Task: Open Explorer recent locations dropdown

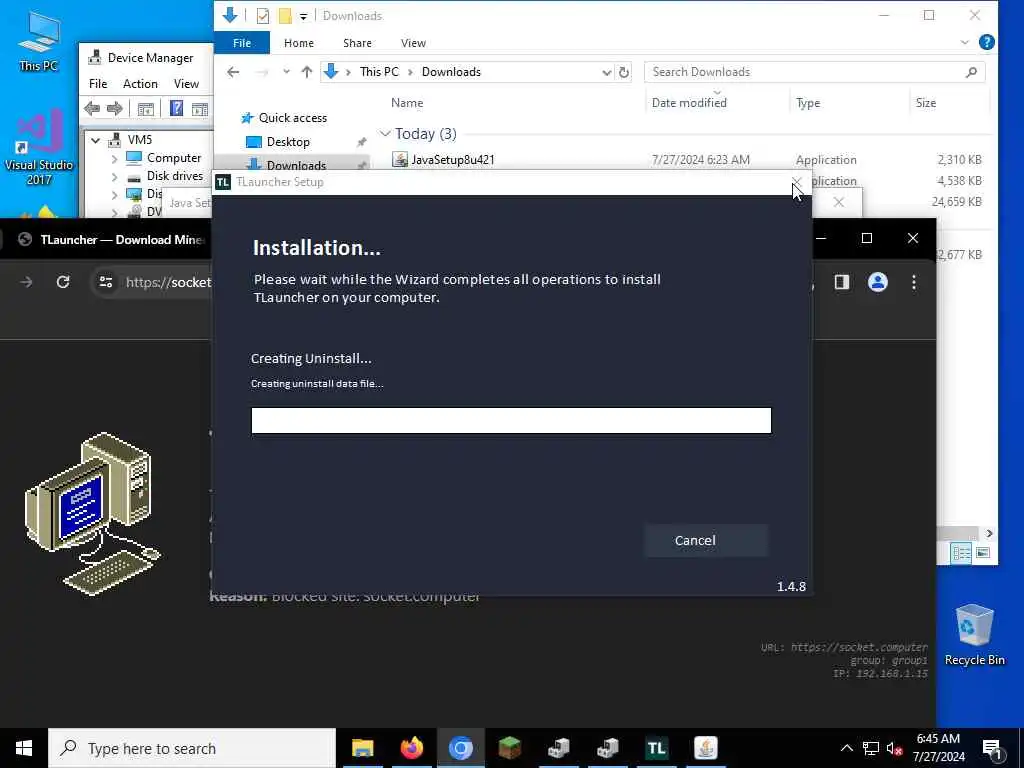Action: tap(286, 72)
